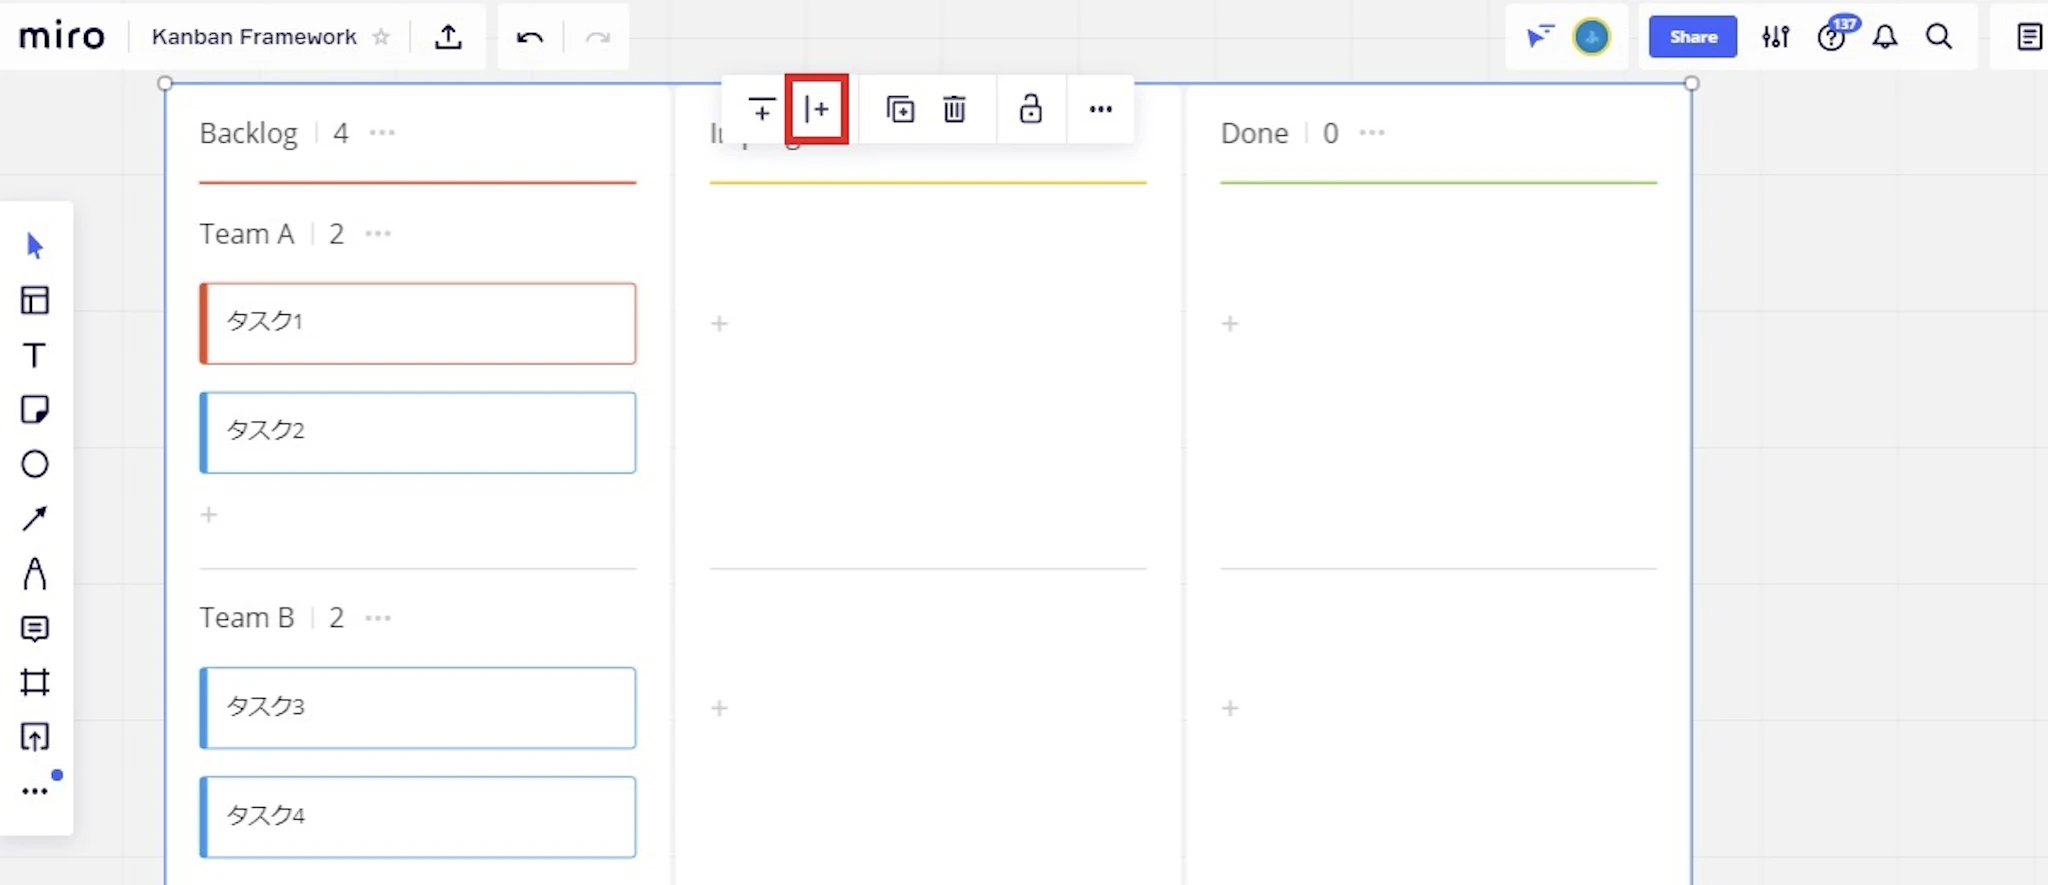This screenshot has height=885, width=2048.
Task: Click the Upload tool in sidebar
Action: 35,737
